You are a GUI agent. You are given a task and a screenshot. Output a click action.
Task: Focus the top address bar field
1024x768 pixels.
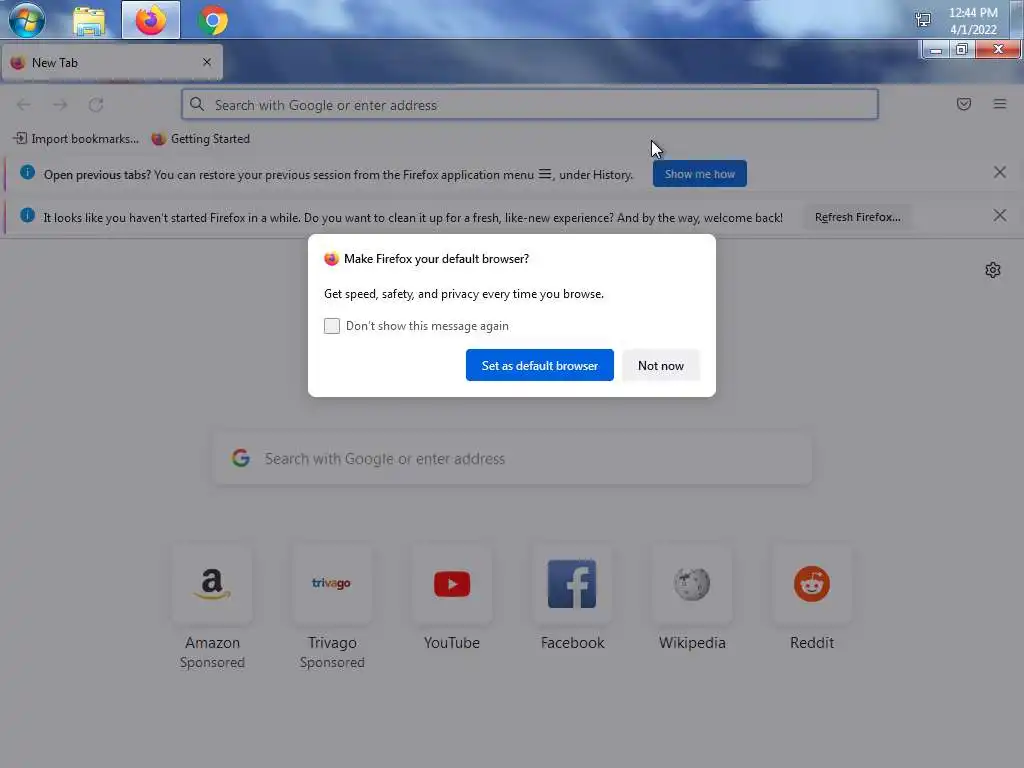(530, 104)
